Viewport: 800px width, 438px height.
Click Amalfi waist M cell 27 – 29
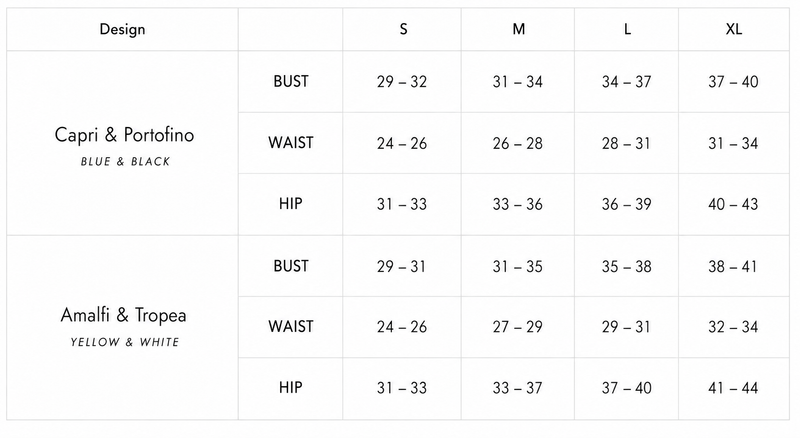(x=517, y=327)
